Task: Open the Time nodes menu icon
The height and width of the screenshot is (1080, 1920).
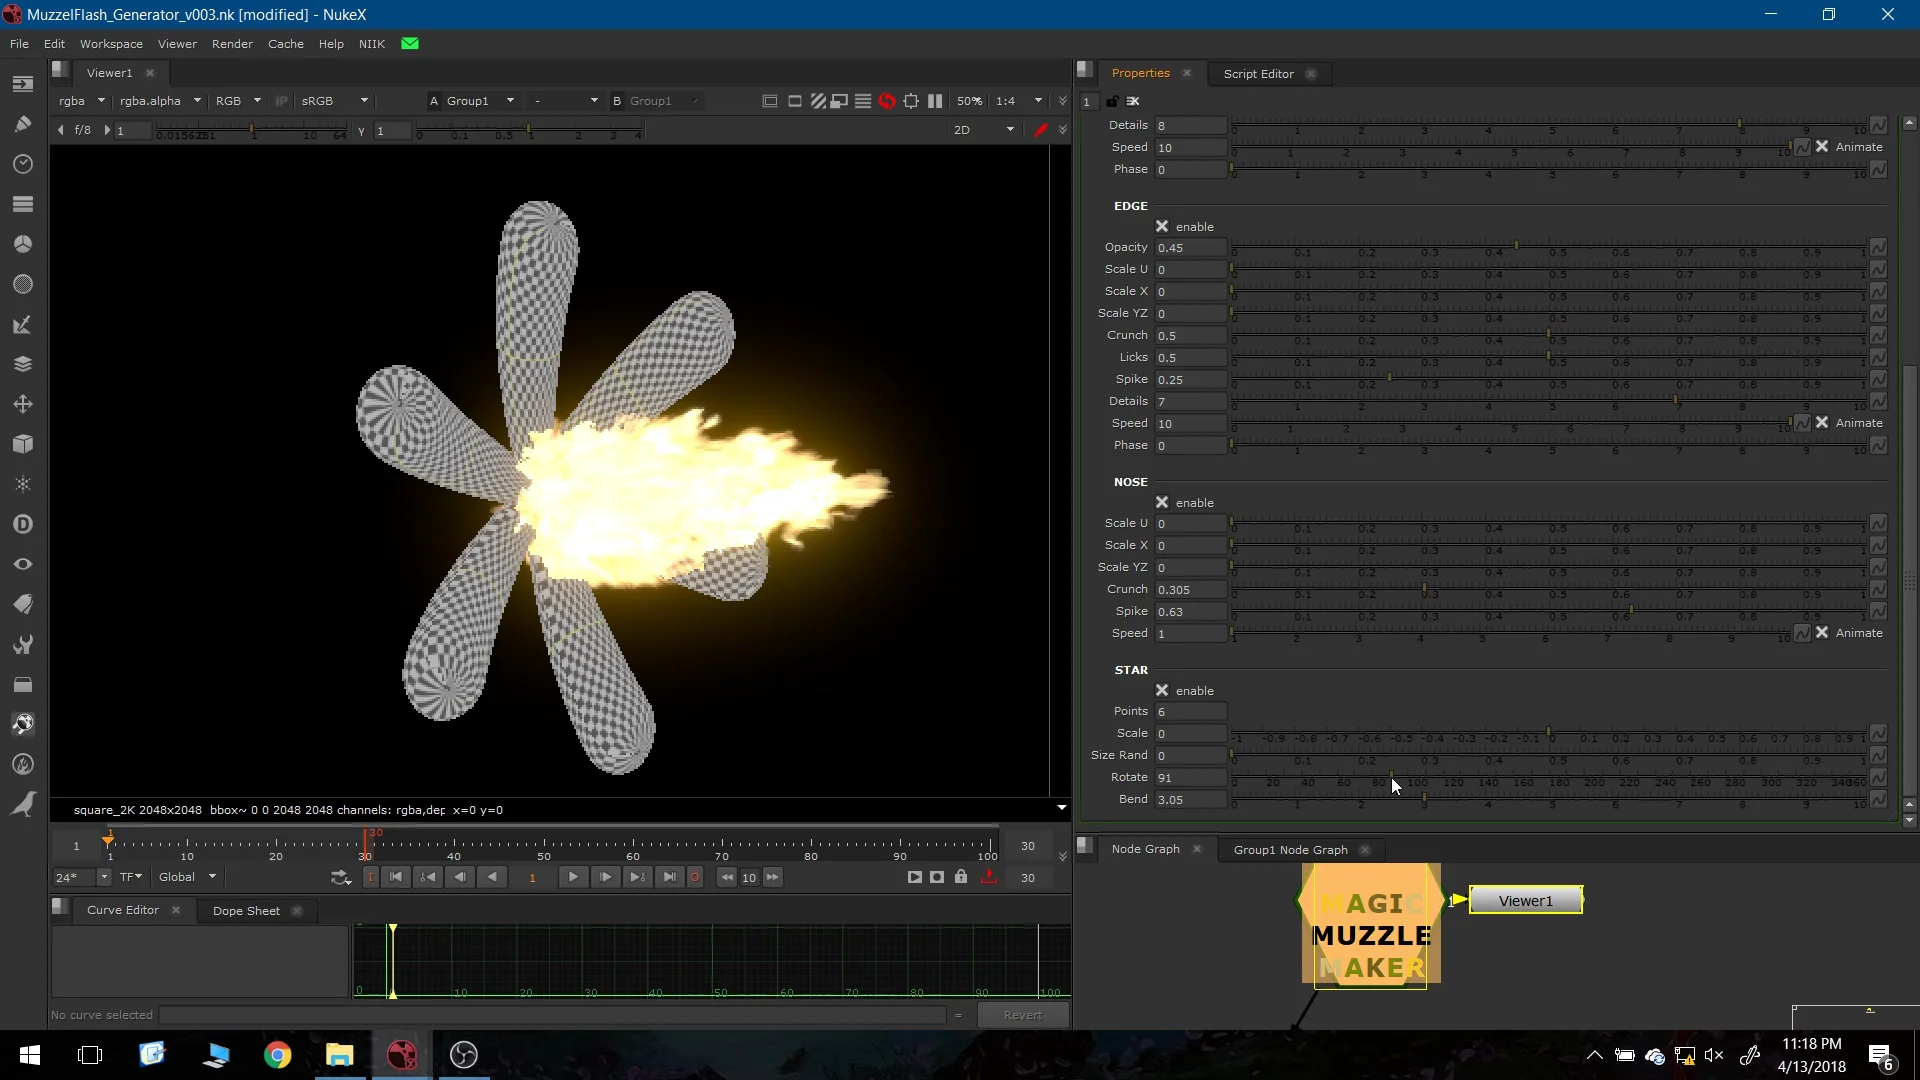Action: pos(24,164)
